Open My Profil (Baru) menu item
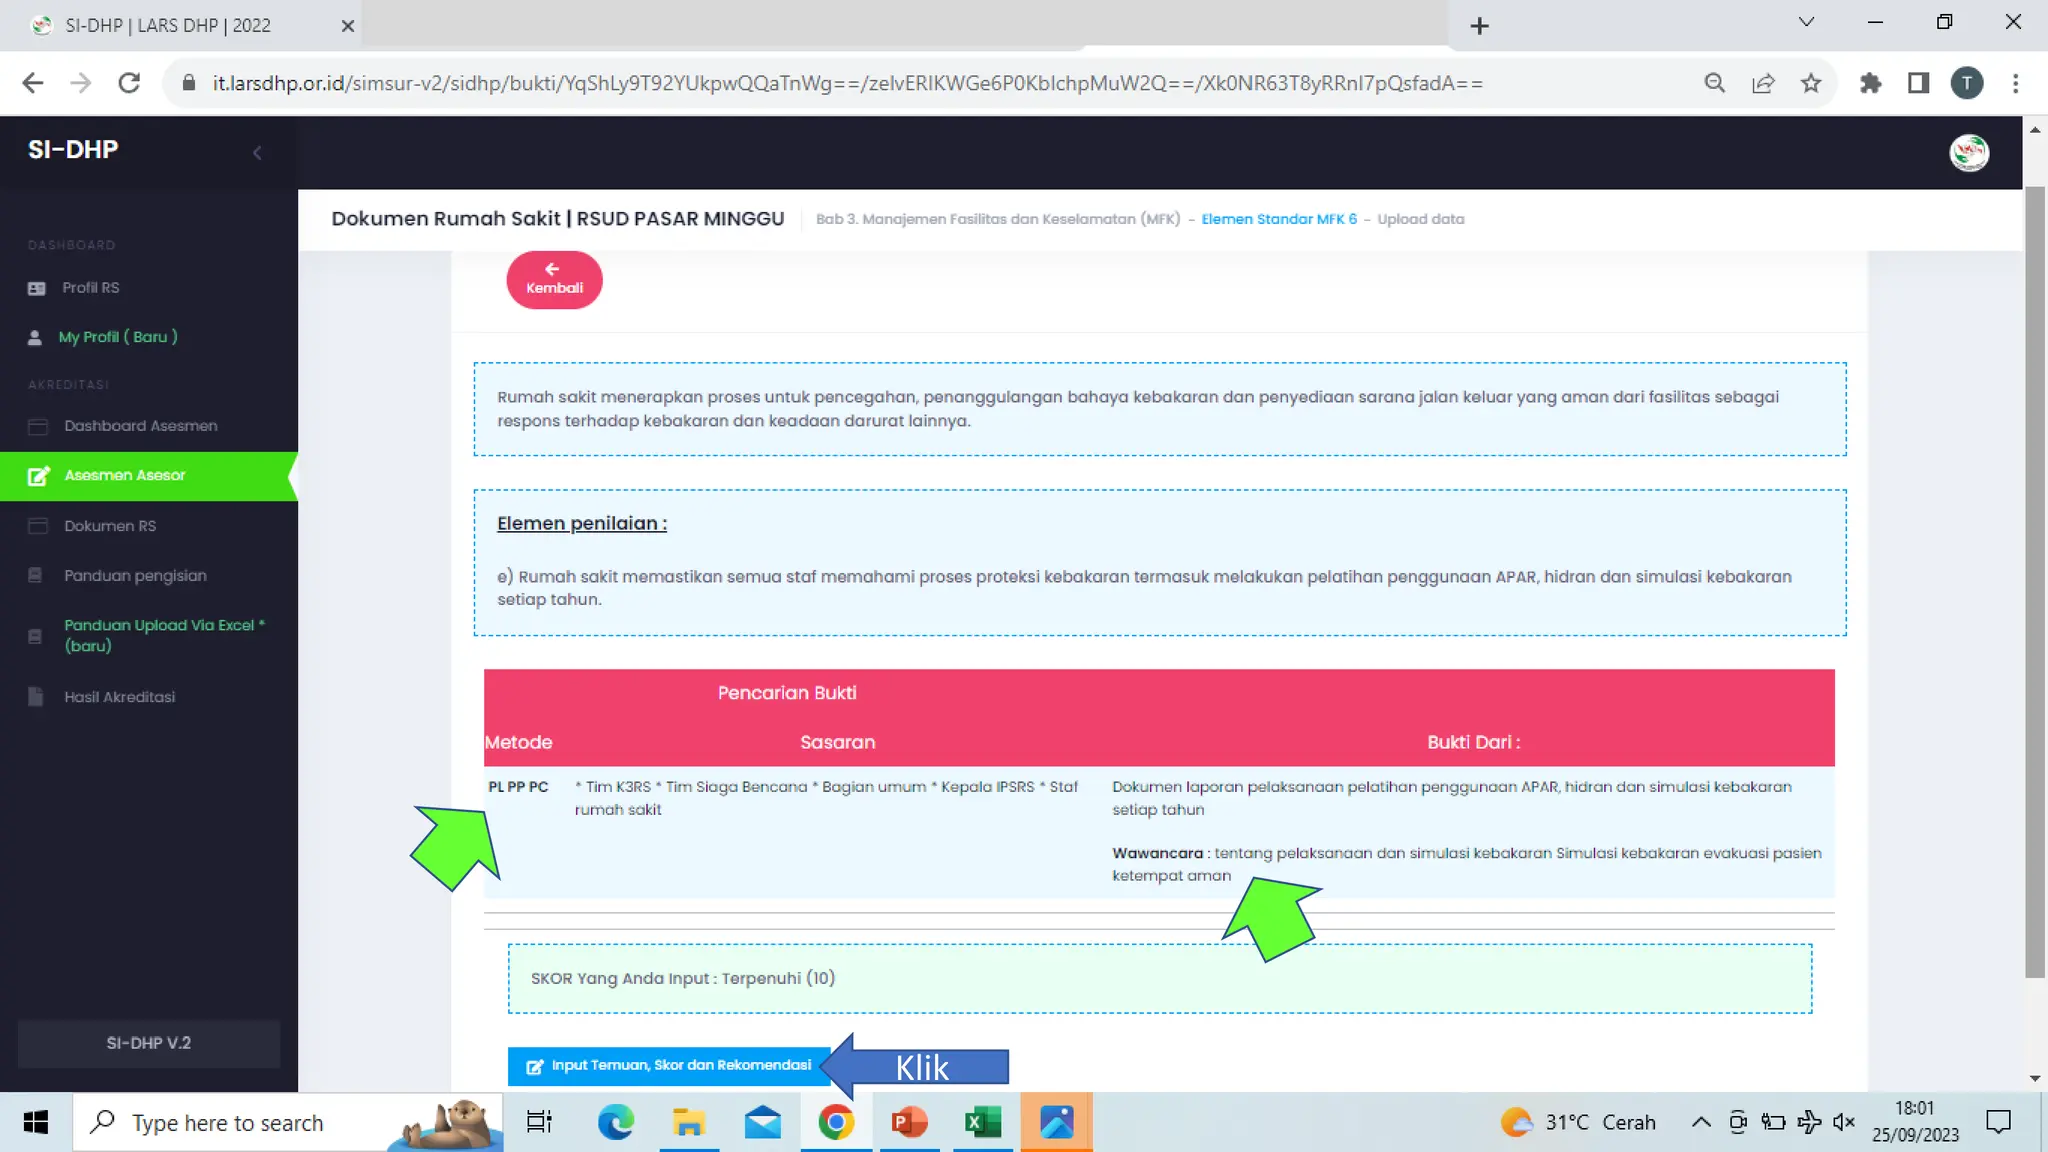The image size is (2048, 1152). pos(117,337)
